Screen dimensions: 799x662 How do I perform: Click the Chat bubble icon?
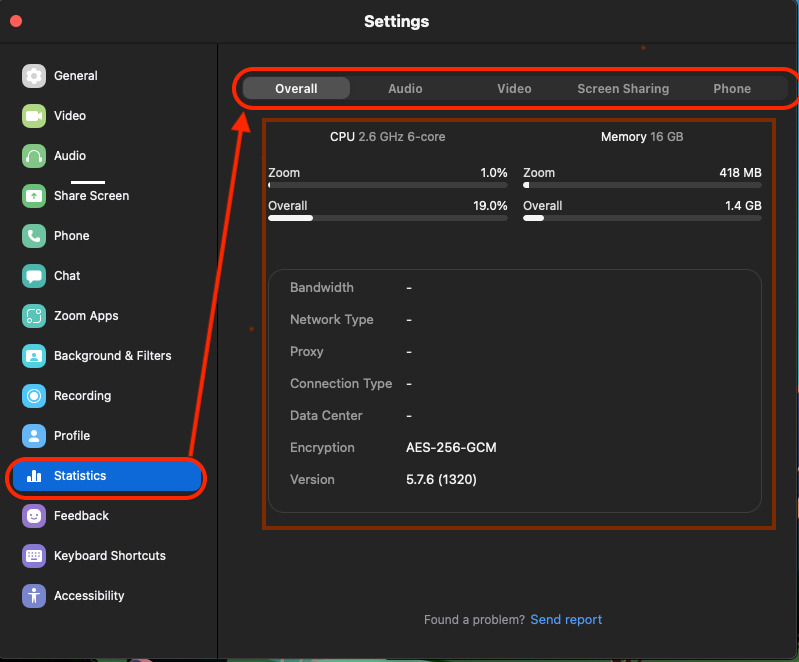35,276
